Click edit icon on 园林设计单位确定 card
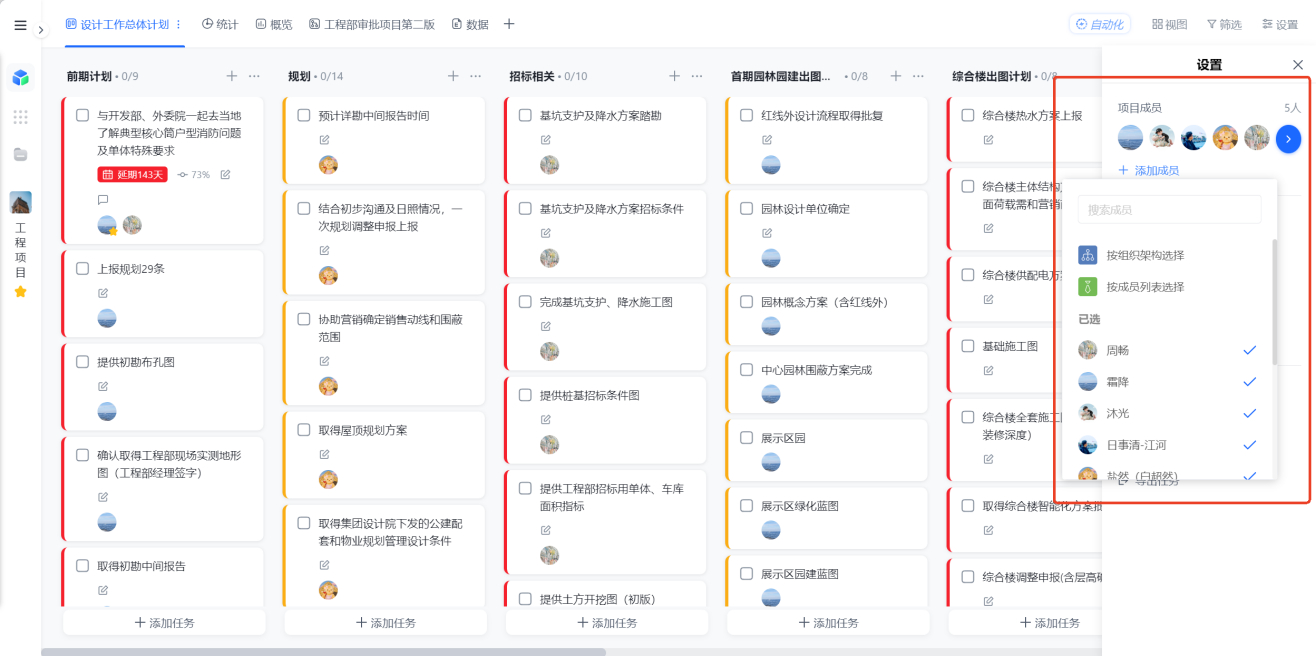This screenshot has width=1316, height=656. [767, 233]
